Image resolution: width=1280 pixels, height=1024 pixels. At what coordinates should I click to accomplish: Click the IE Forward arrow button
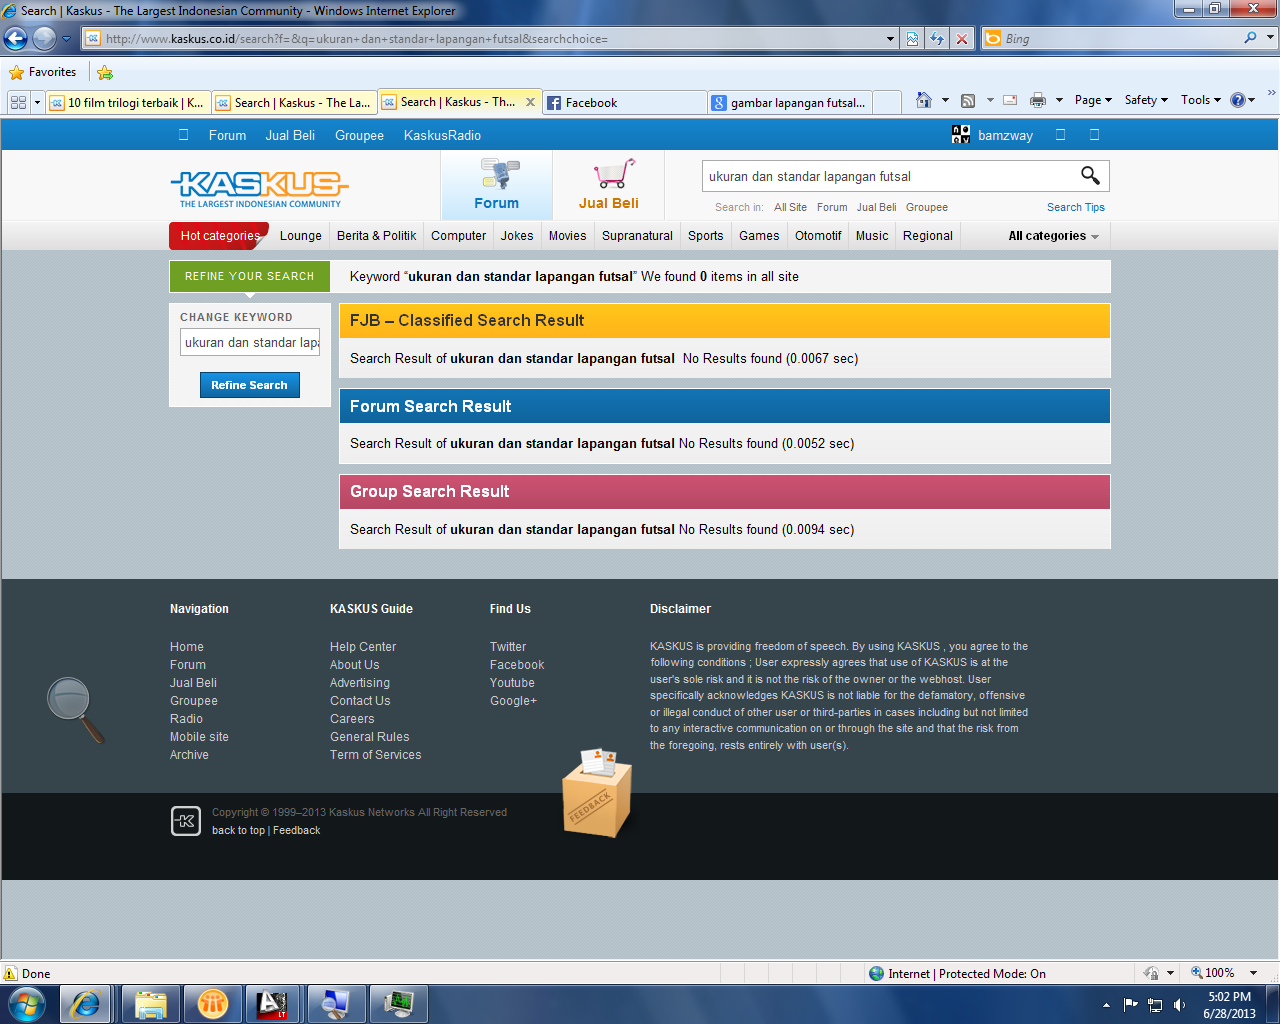[44, 39]
